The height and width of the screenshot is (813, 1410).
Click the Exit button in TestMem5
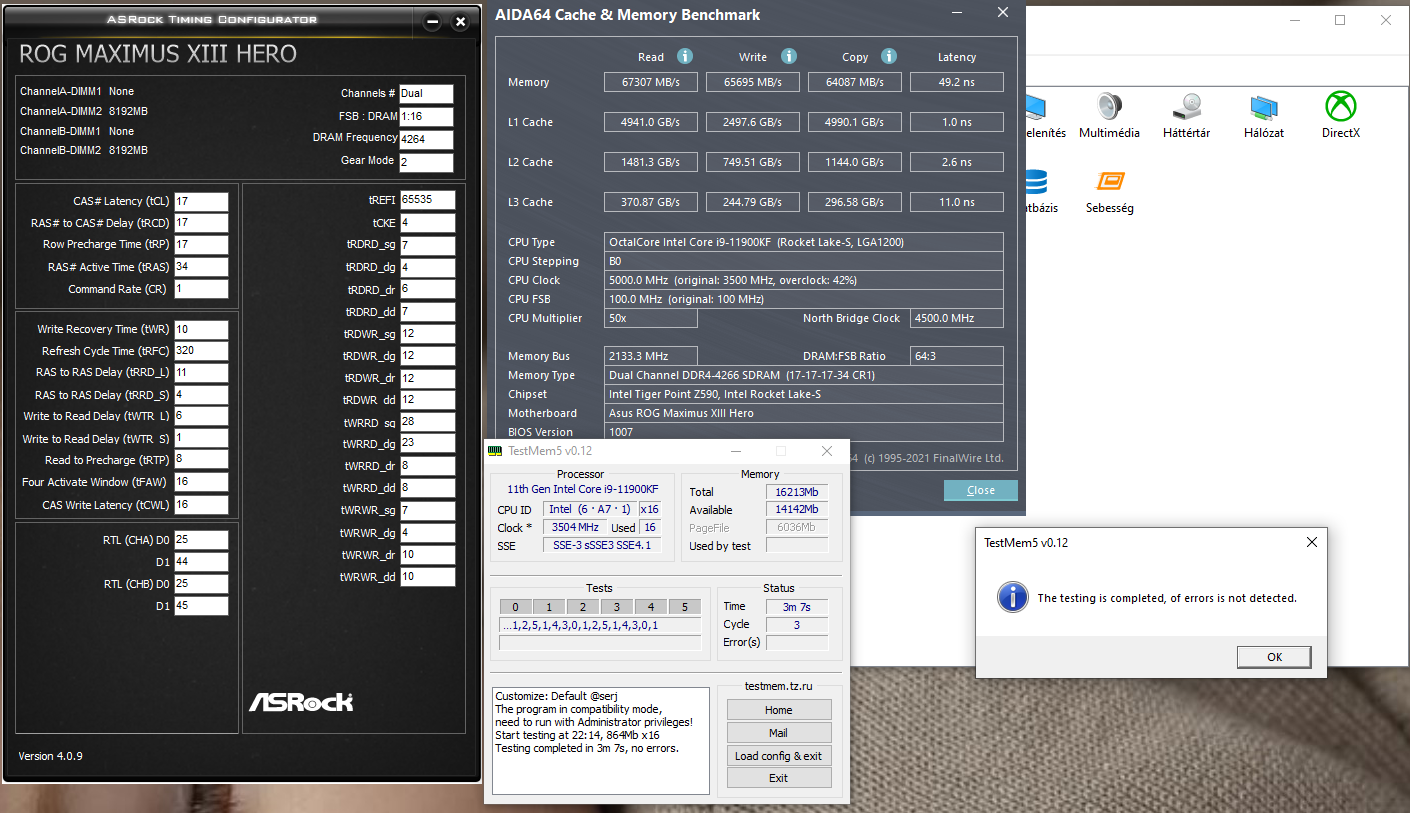pyautogui.click(x=779, y=778)
